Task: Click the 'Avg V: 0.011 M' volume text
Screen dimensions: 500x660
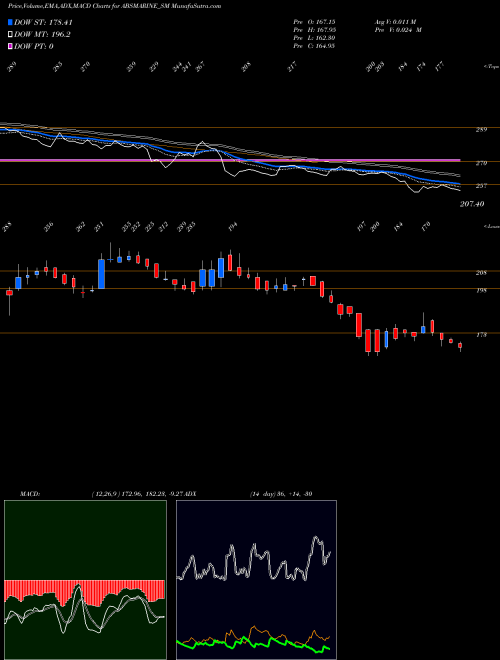Action: pyautogui.click(x=395, y=21)
